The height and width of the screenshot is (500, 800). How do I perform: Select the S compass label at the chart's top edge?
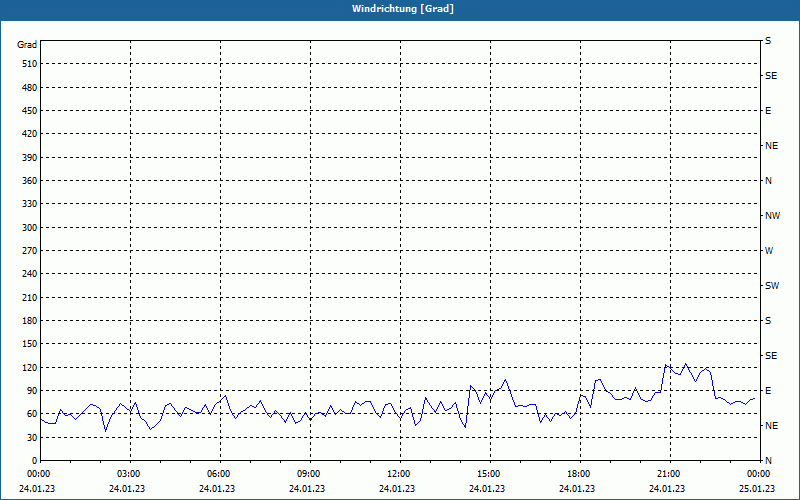tap(768, 41)
